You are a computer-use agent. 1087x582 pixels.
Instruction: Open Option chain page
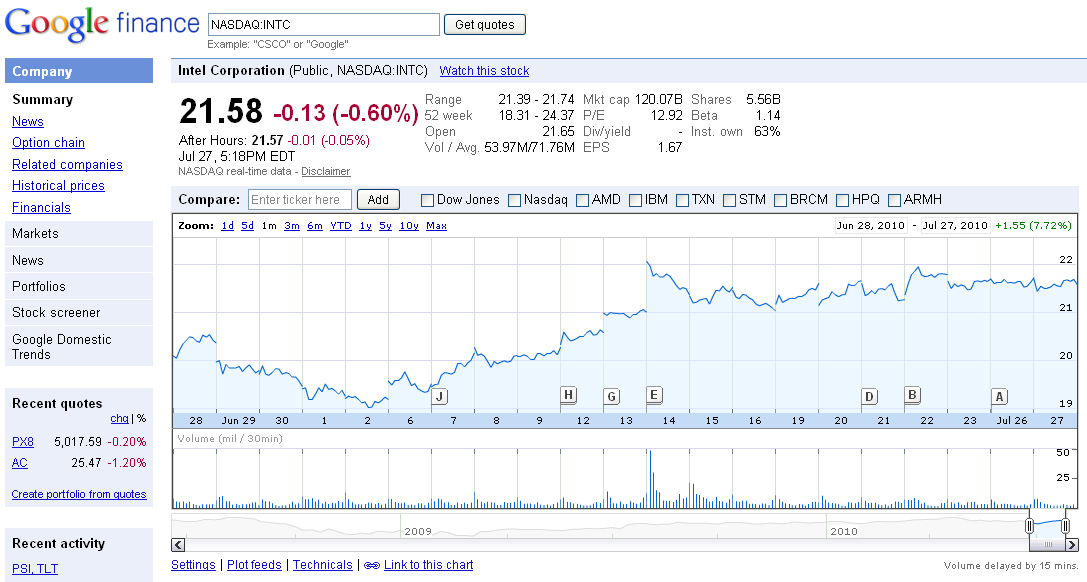pyautogui.click(x=49, y=143)
